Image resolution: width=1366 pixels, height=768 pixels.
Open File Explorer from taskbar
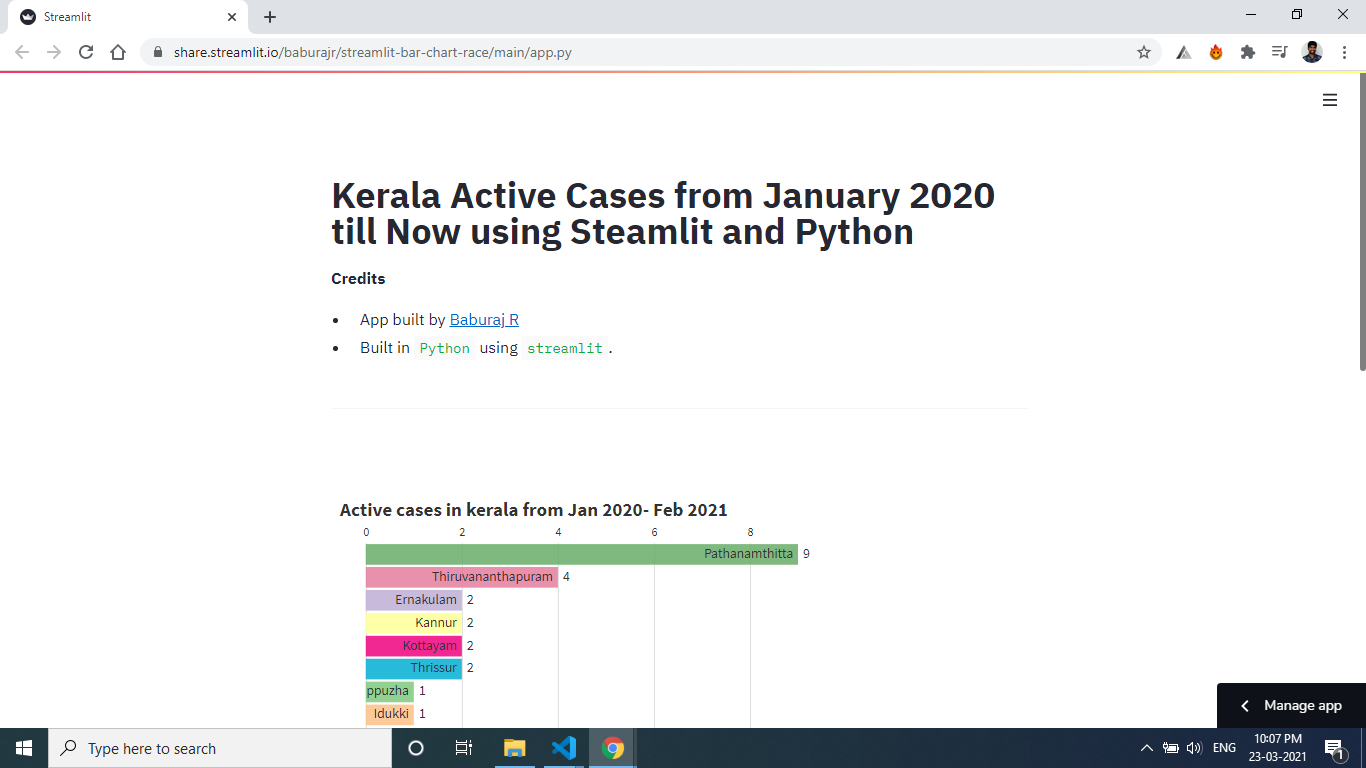514,748
